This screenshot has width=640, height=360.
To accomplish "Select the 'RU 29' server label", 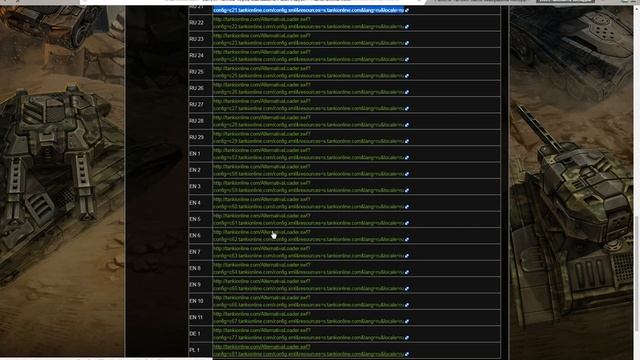I will coord(196,137).
